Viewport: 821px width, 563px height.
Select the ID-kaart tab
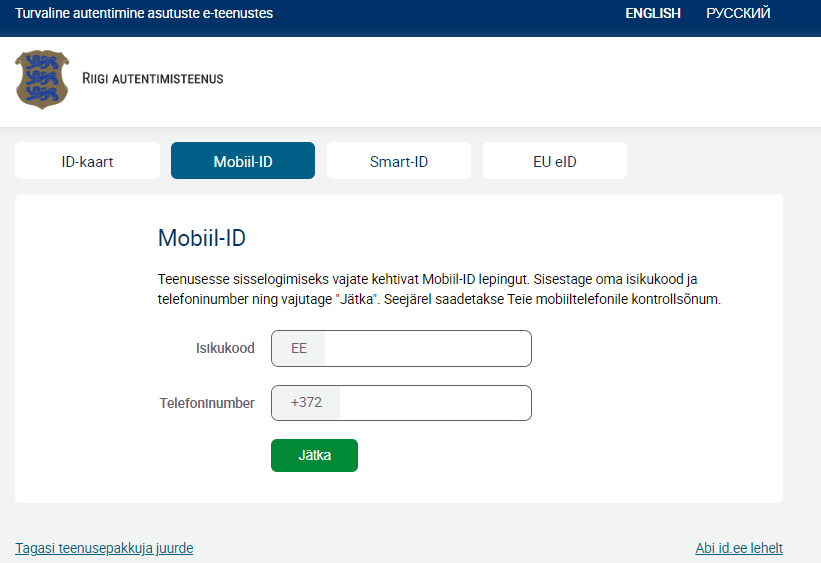pyautogui.click(x=87, y=161)
